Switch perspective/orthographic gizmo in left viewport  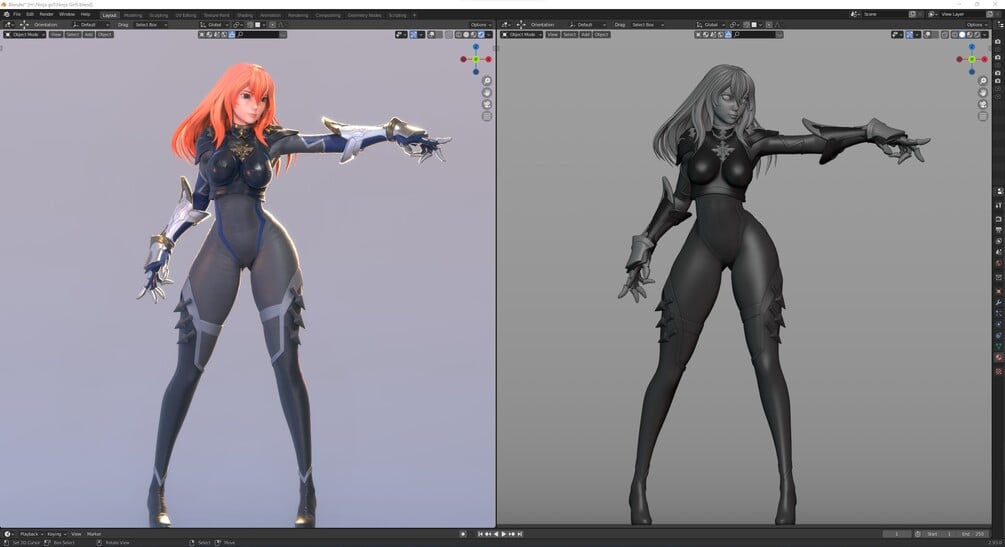(x=487, y=116)
